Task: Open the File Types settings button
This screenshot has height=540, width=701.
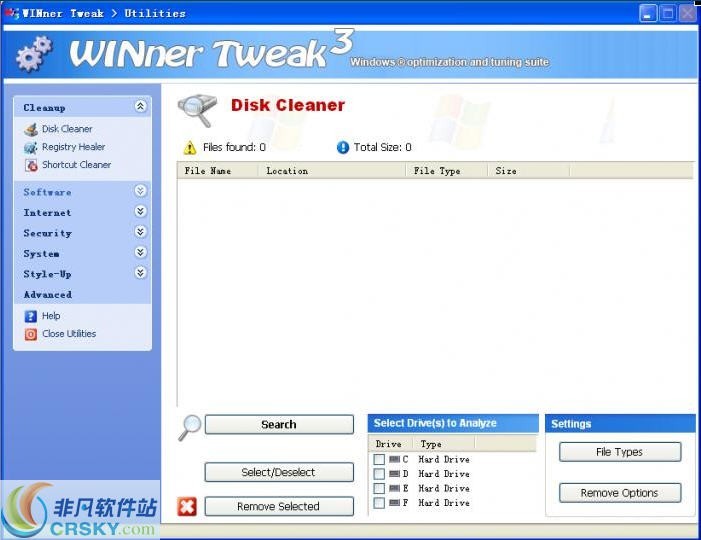Action: 620,452
